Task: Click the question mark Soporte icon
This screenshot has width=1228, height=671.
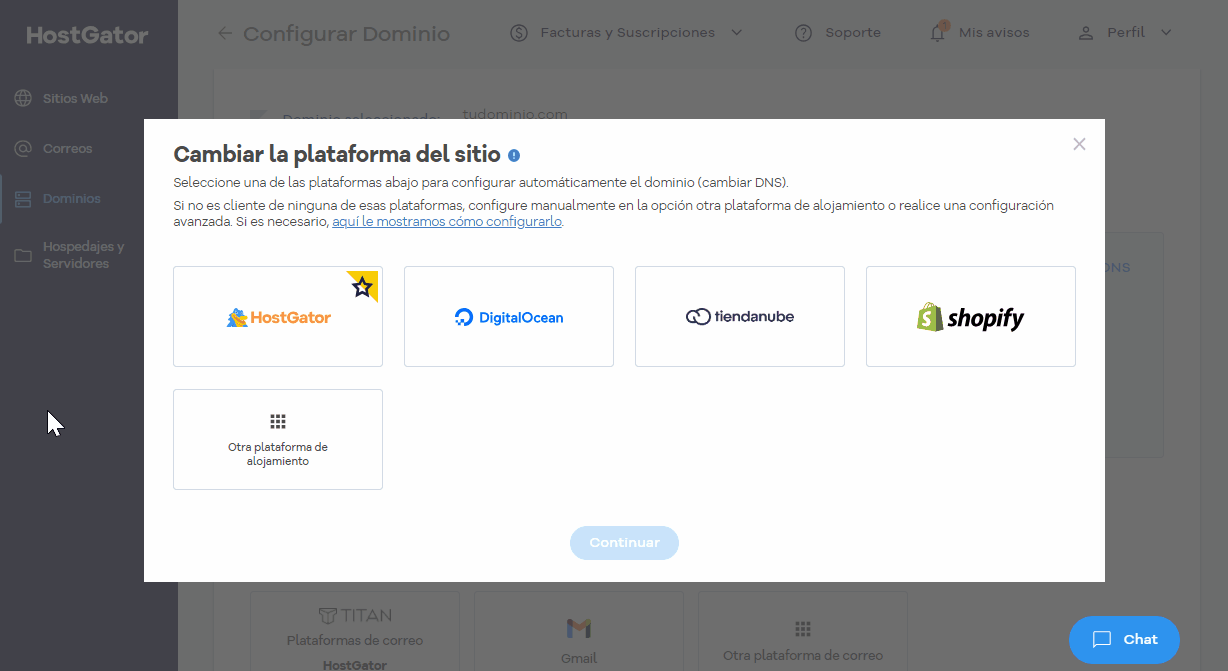Action: (x=803, y=33)
